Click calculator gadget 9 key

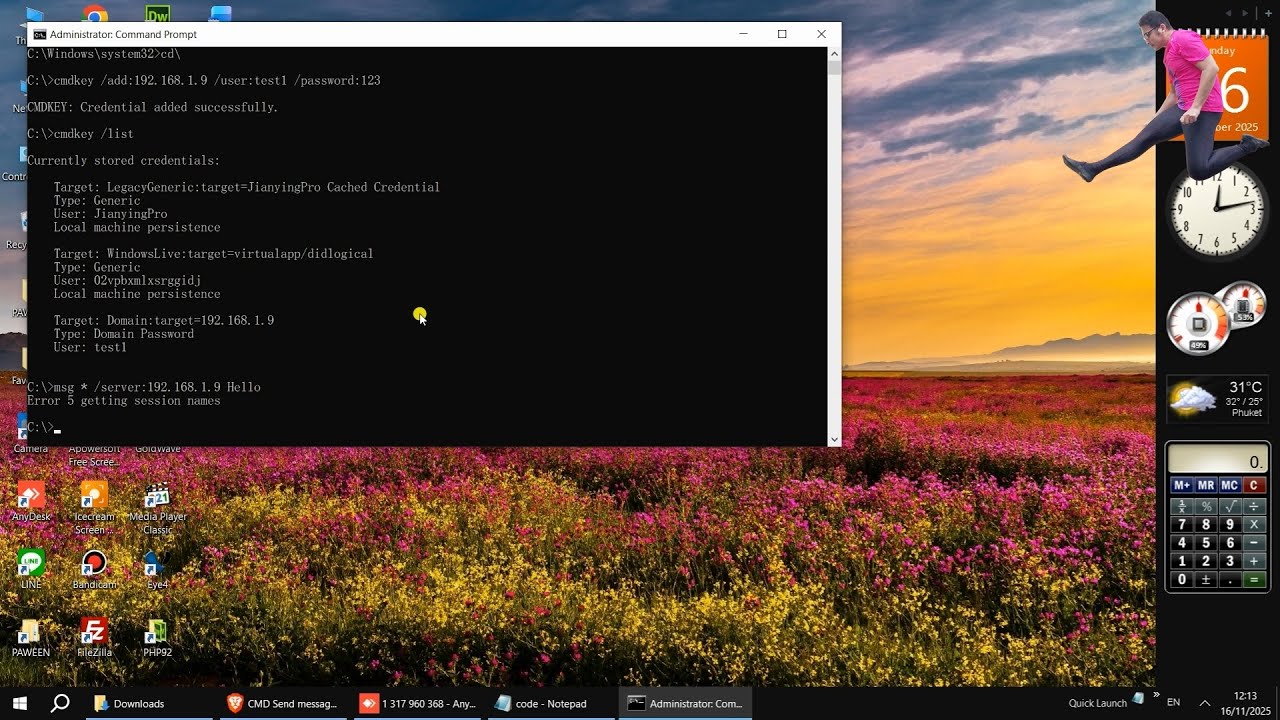[x=1229, y=524]
